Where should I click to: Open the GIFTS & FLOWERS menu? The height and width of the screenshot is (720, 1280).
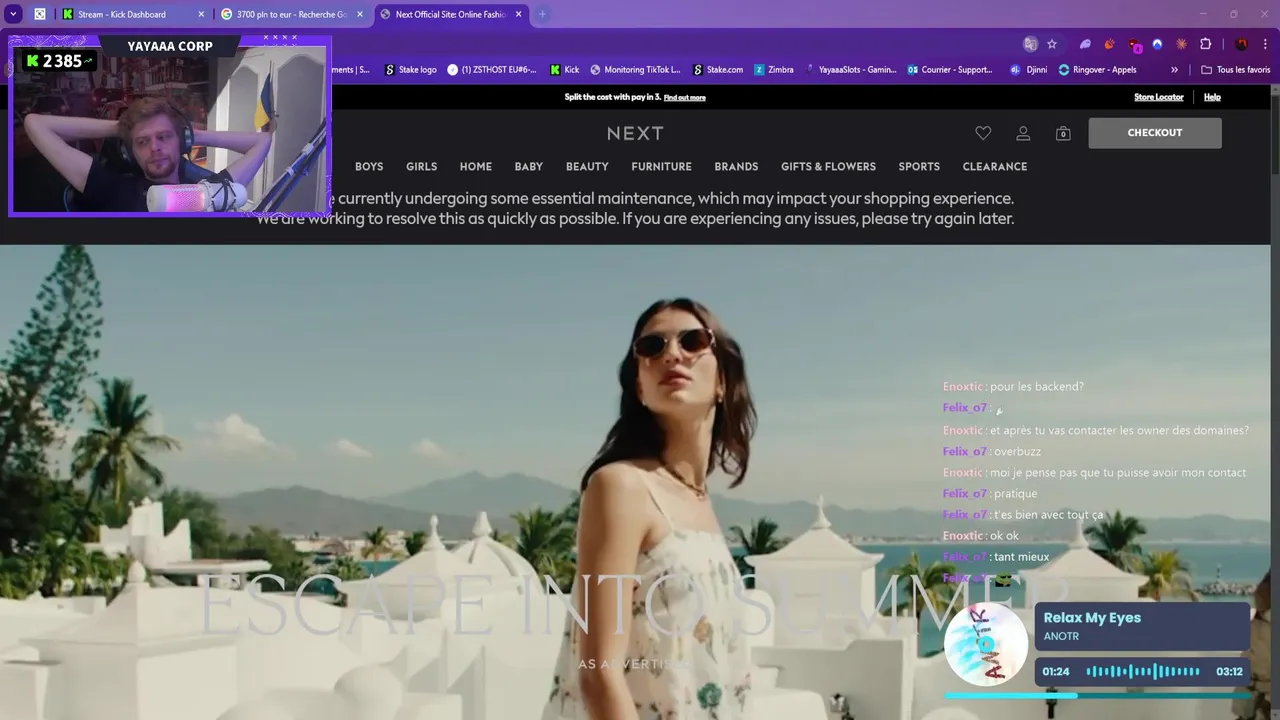pyautogui.click(x=828, y=167)
